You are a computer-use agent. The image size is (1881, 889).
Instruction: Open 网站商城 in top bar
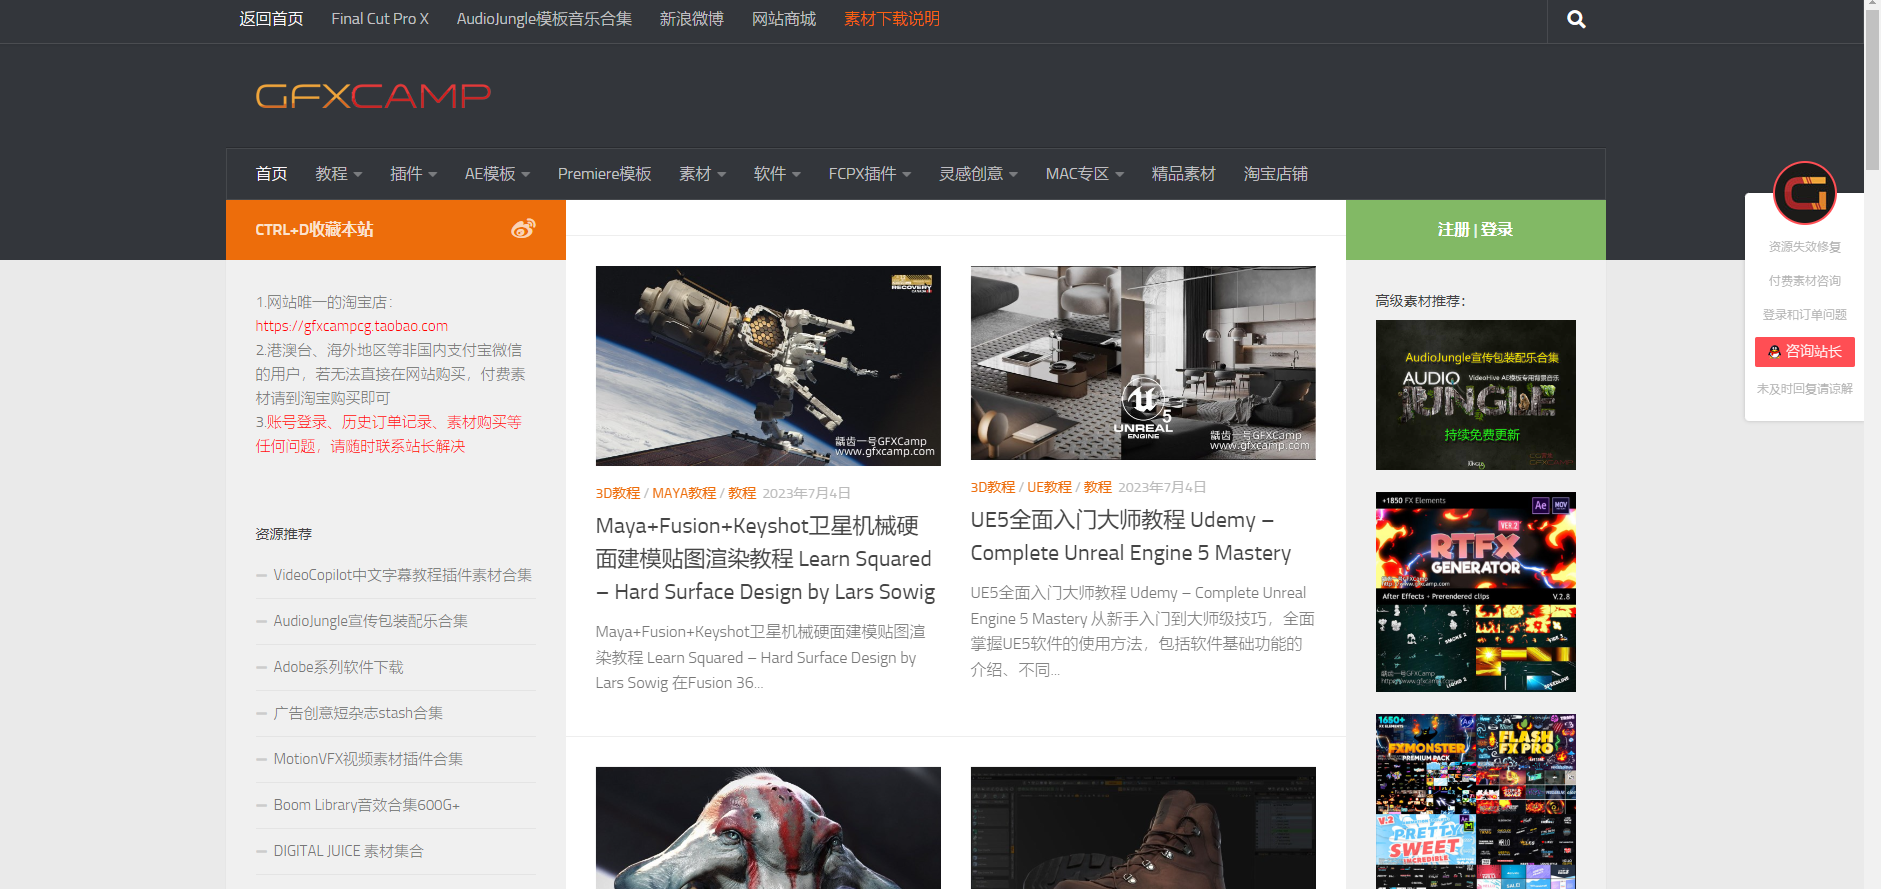[x=784, y=19]
